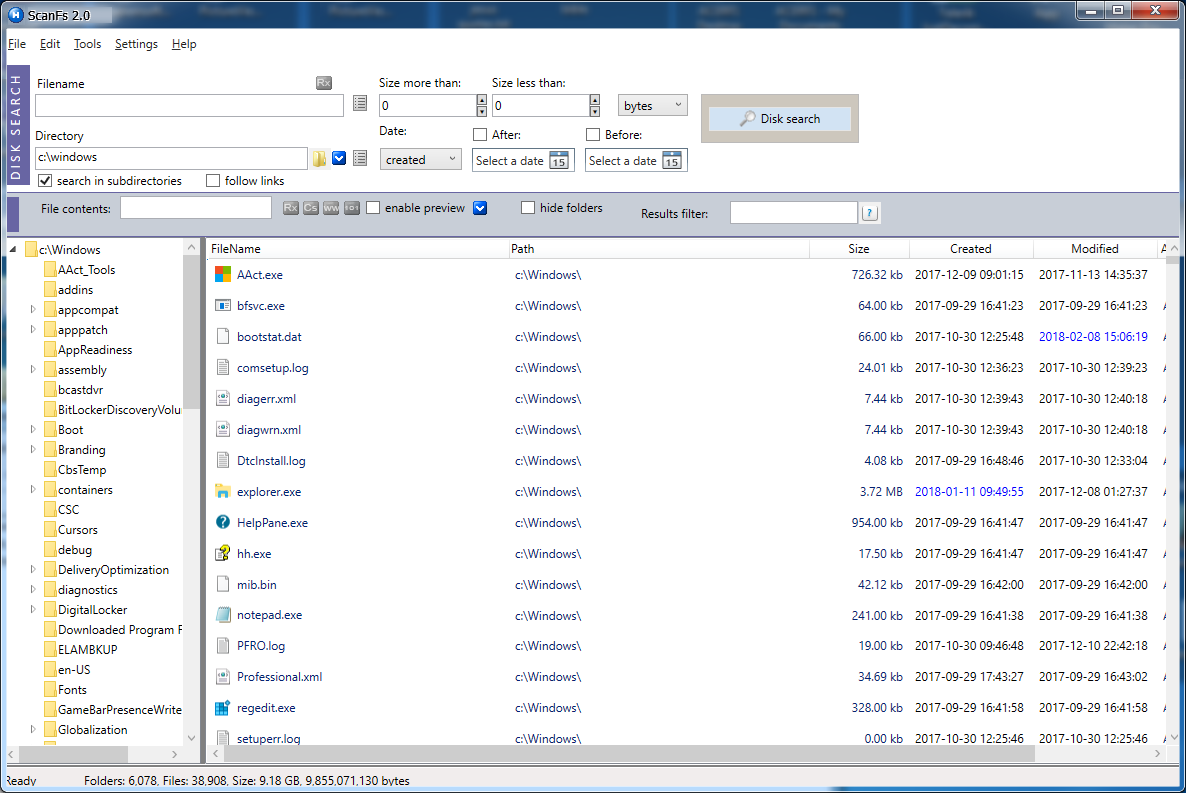Click the yellow folder browse icon for Directory
The image size is (1186, 793).
(x=320, y=158)
